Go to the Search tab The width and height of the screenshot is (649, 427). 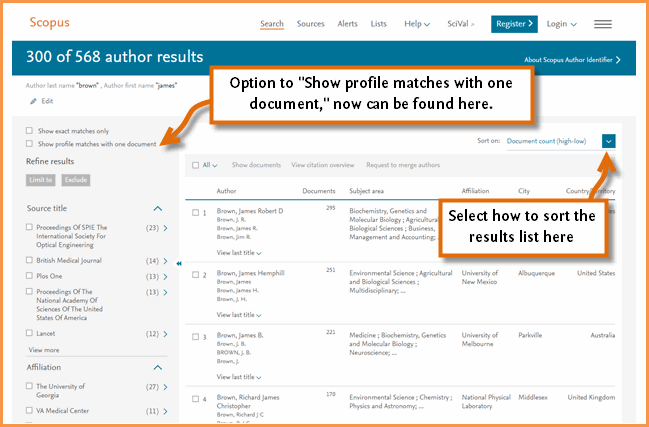272,24
